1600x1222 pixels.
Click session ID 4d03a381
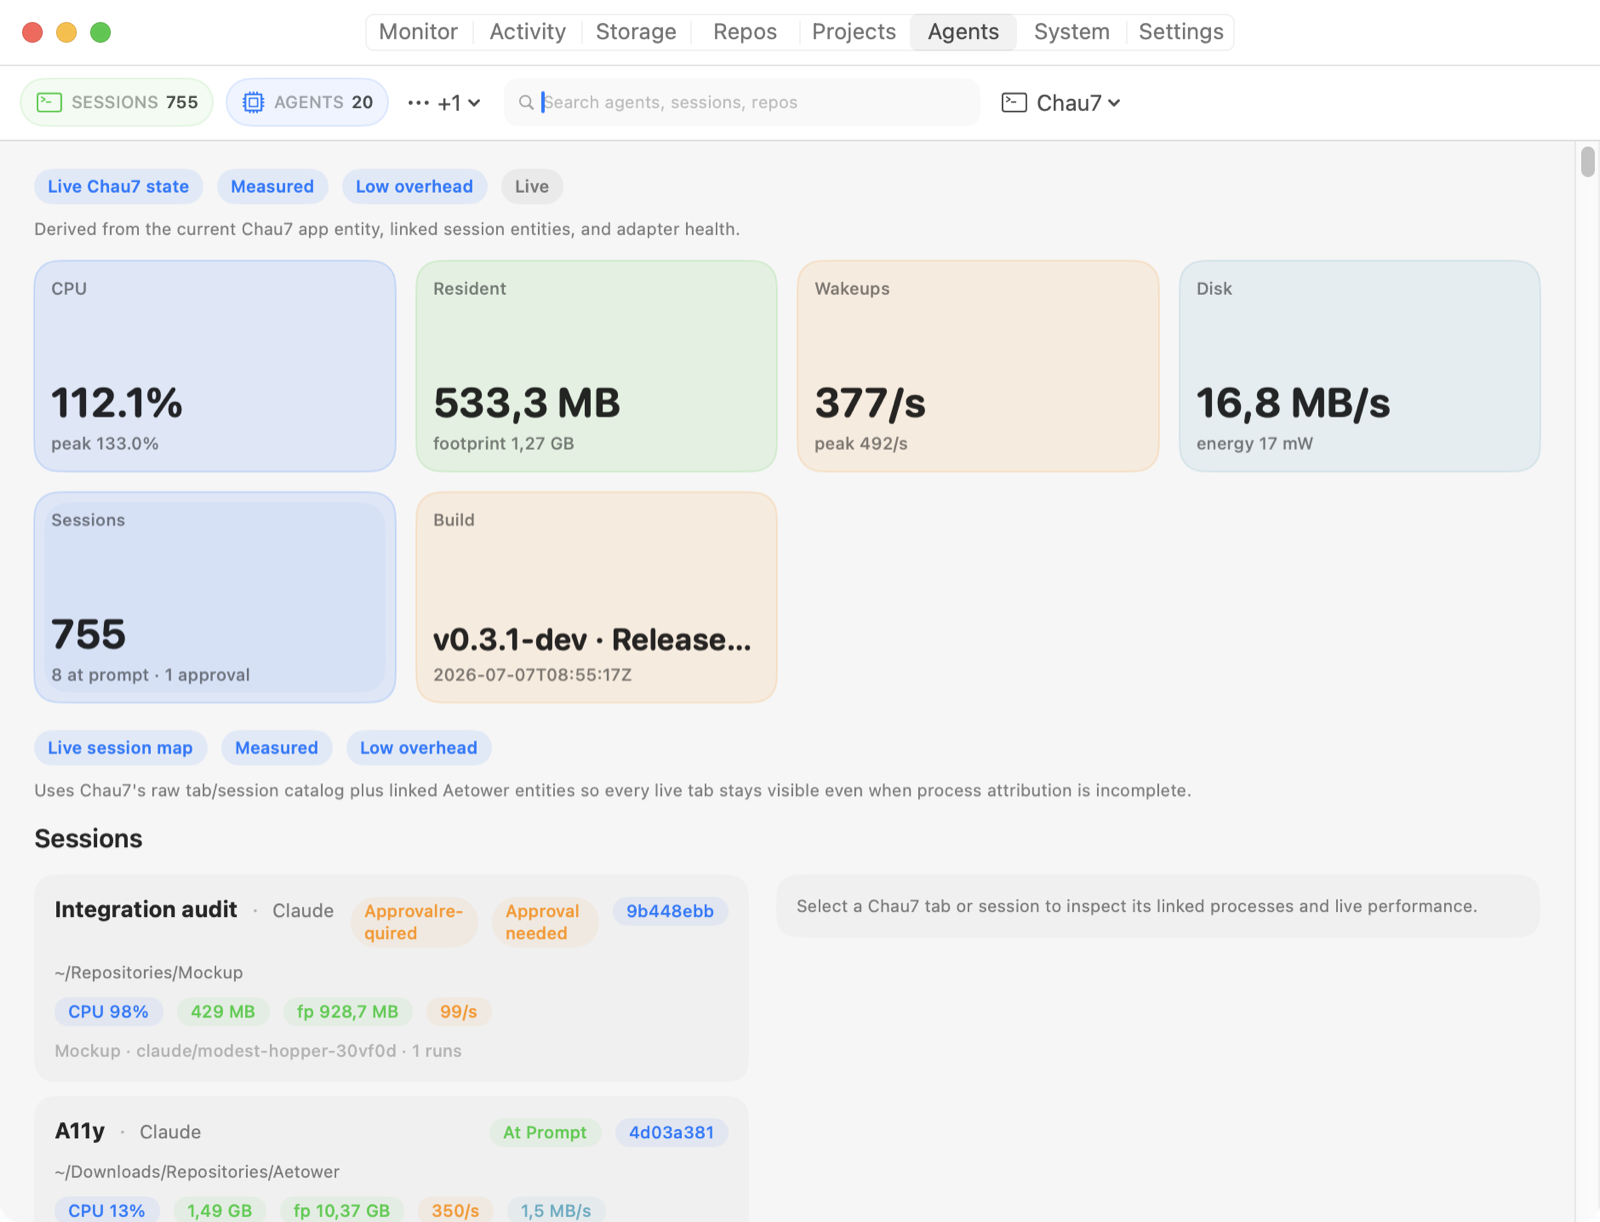671,1132
